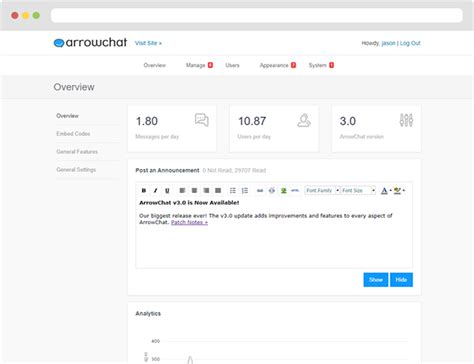Select General Settings in the left sidebar
474x364 pixels.
point(76,170)
